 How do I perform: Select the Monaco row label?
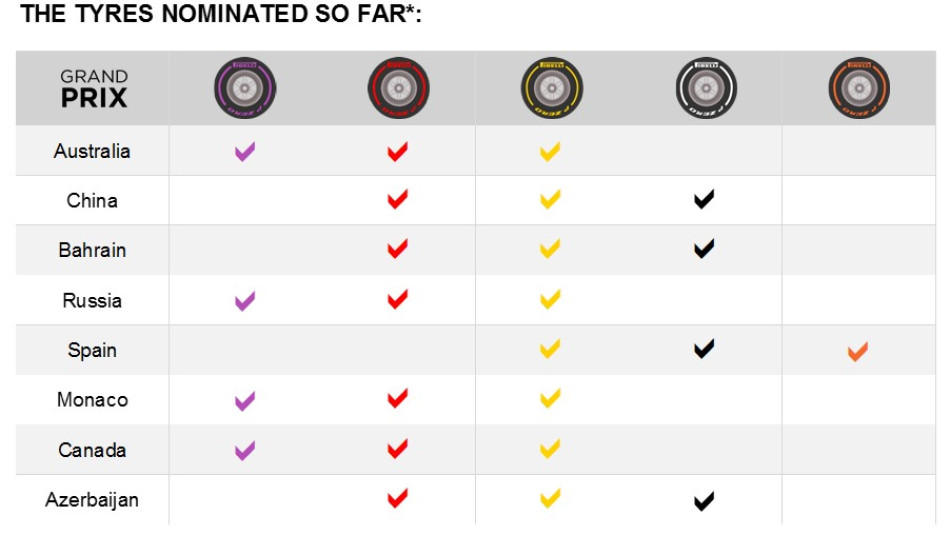(x=92, y=400)
